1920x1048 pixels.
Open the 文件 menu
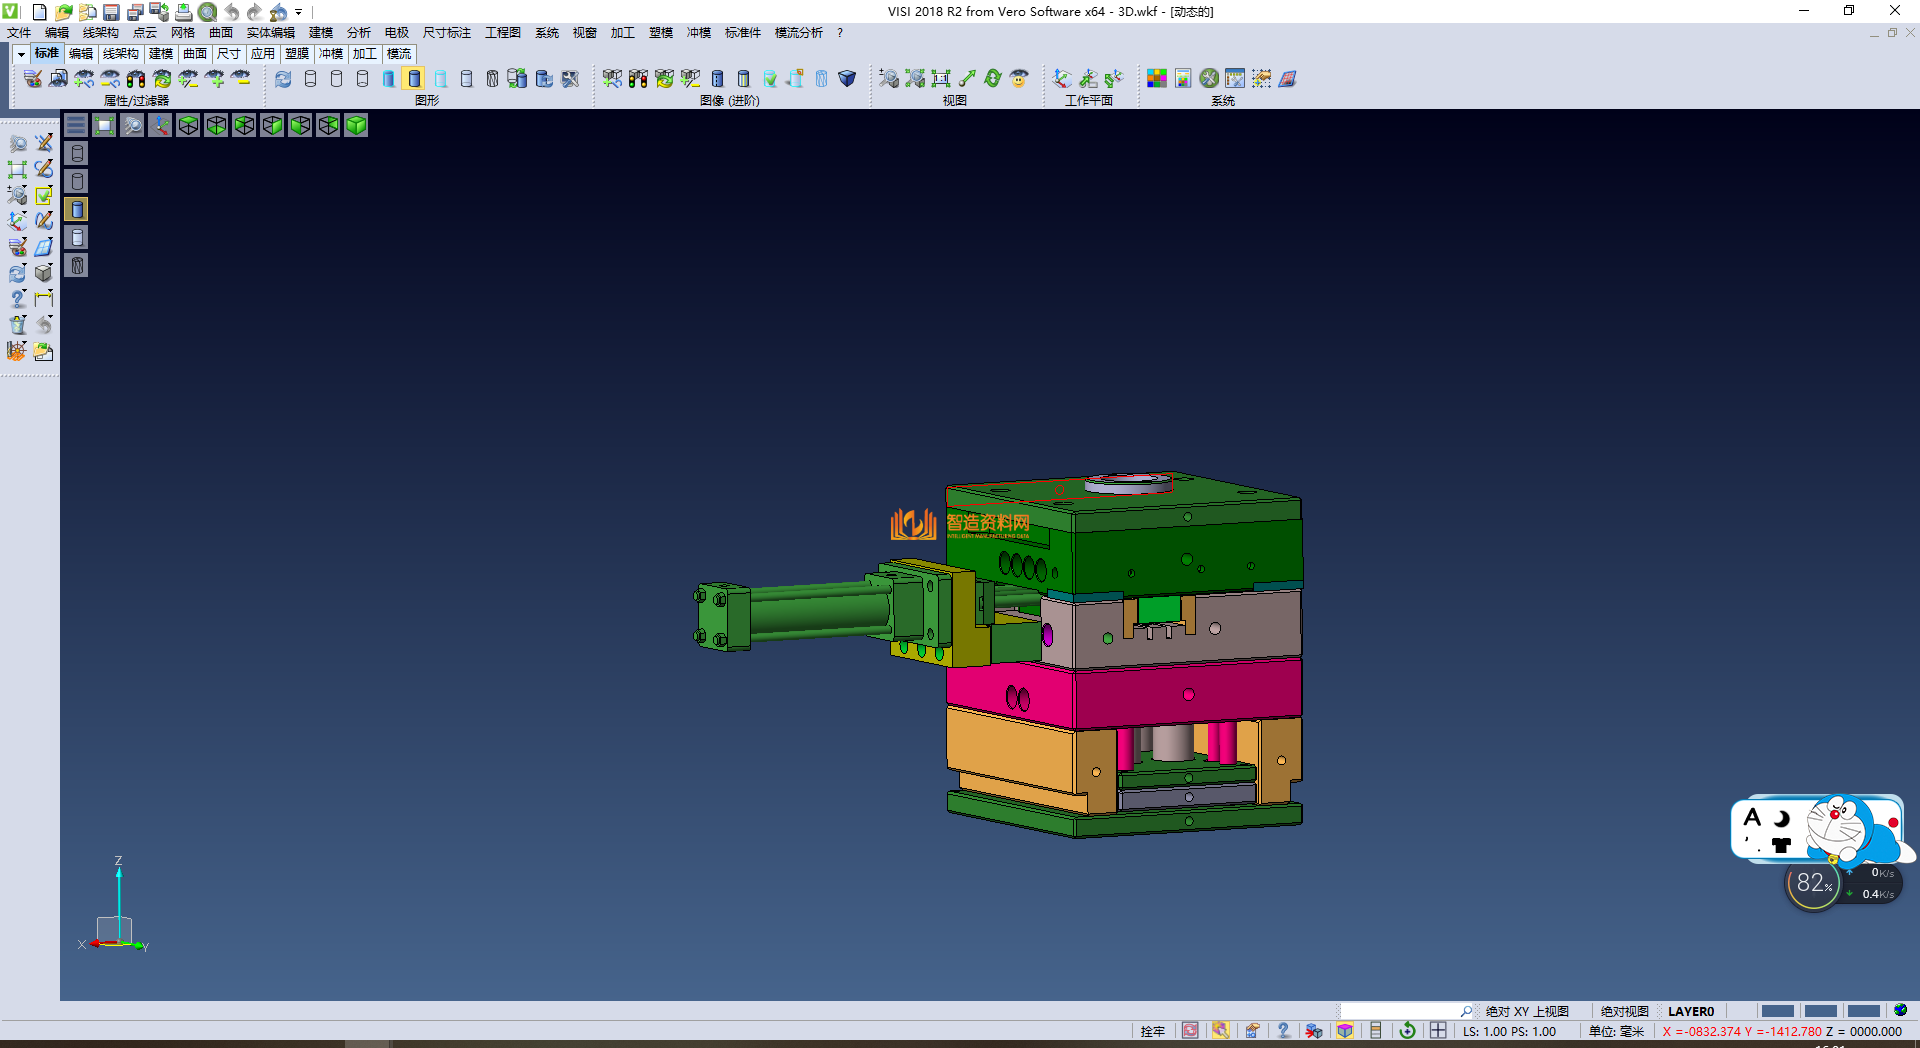click(19, 33)
